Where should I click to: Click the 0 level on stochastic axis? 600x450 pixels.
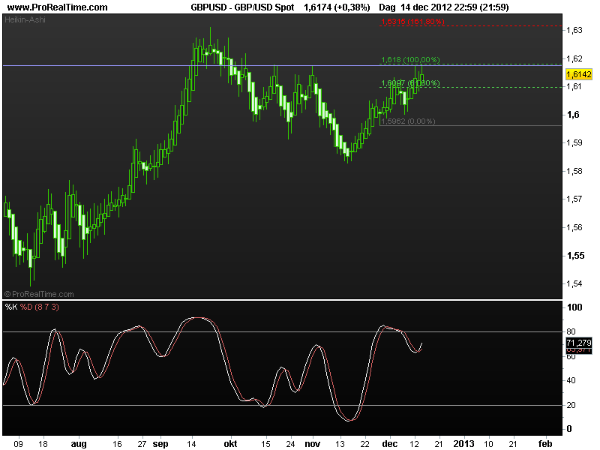point(569,429)
